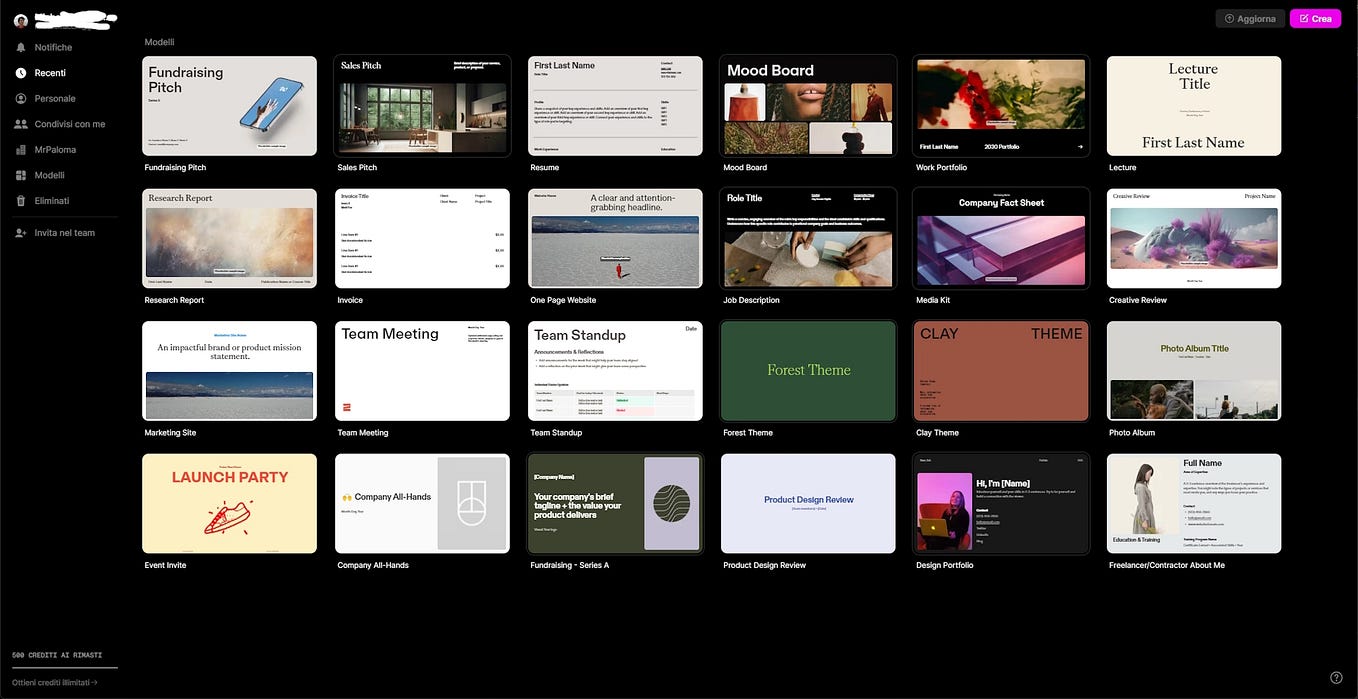Click the MrPaloma workspace icon

click(x=21, y=149)
